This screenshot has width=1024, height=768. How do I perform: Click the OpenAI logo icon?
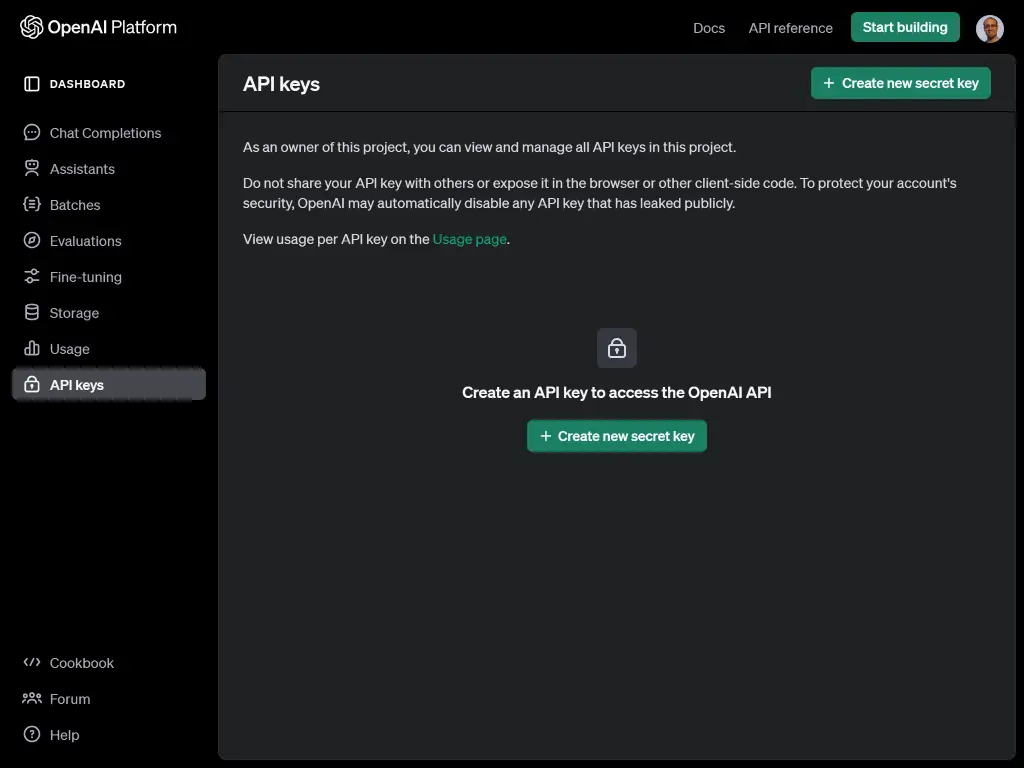(x=31, y=27)
